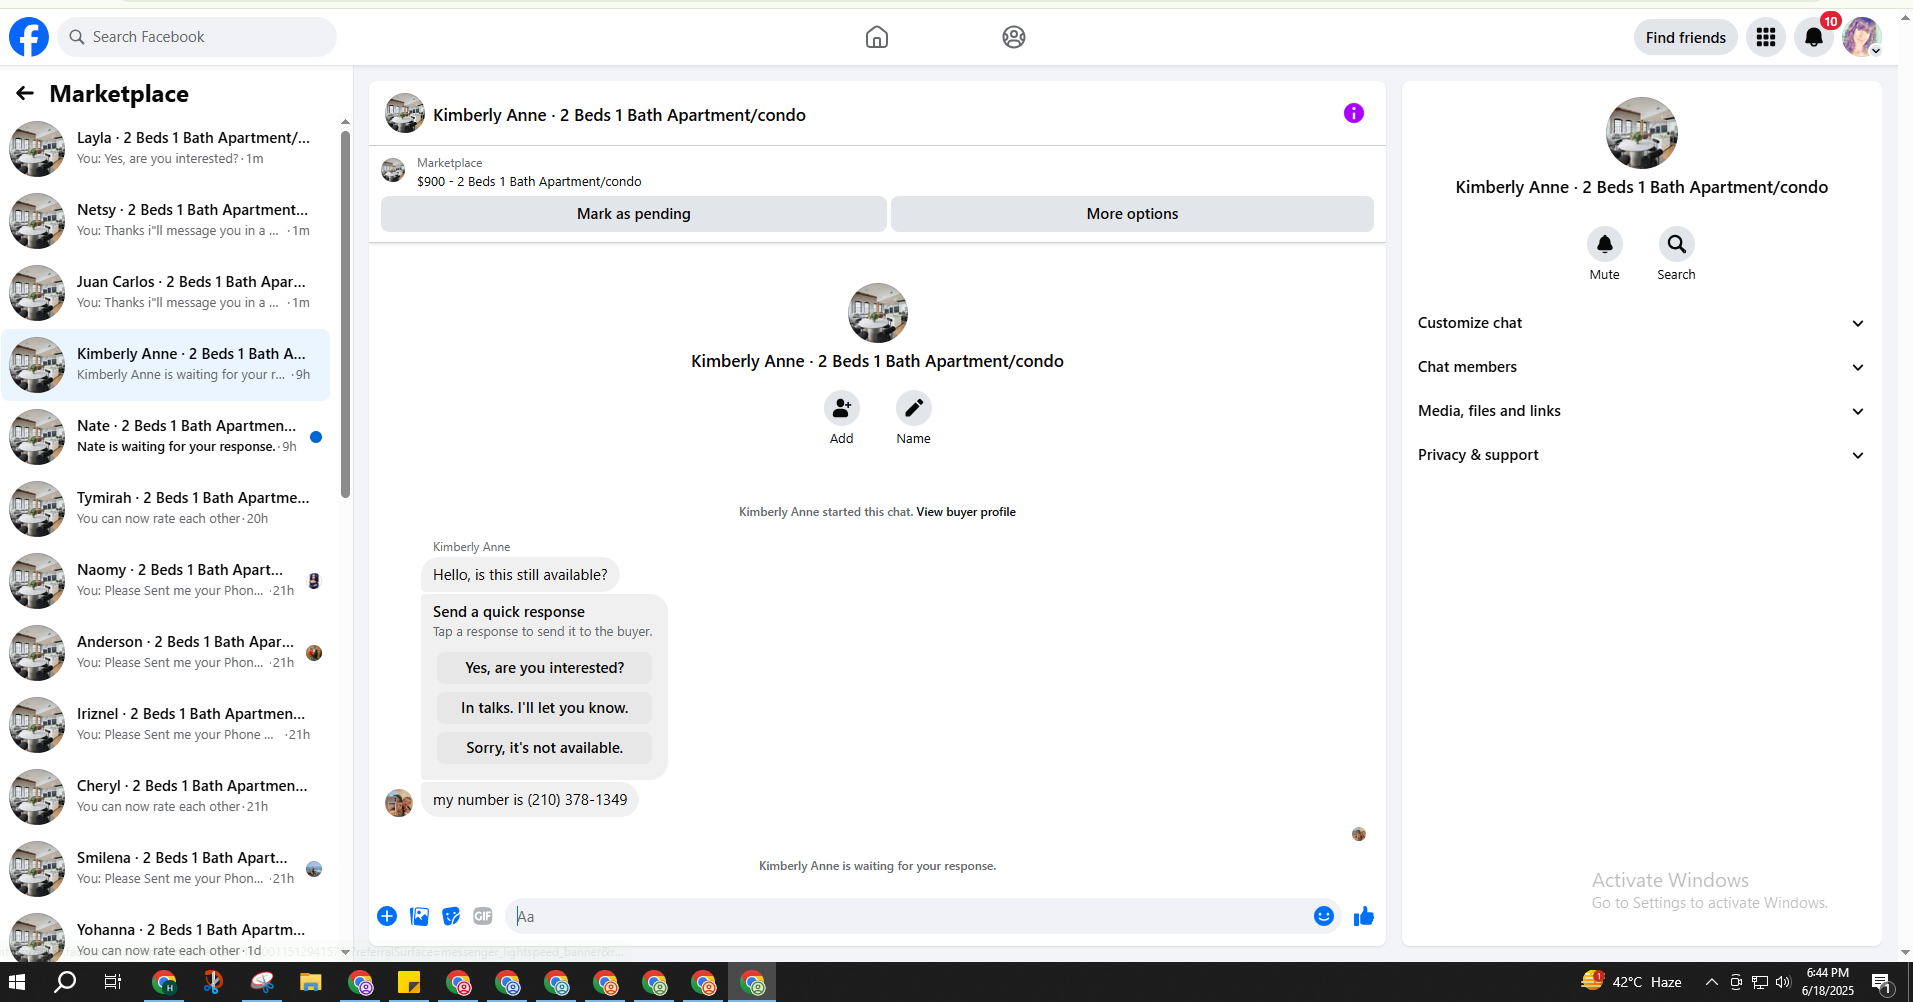Click Mark as pending button

click(634, 214)
